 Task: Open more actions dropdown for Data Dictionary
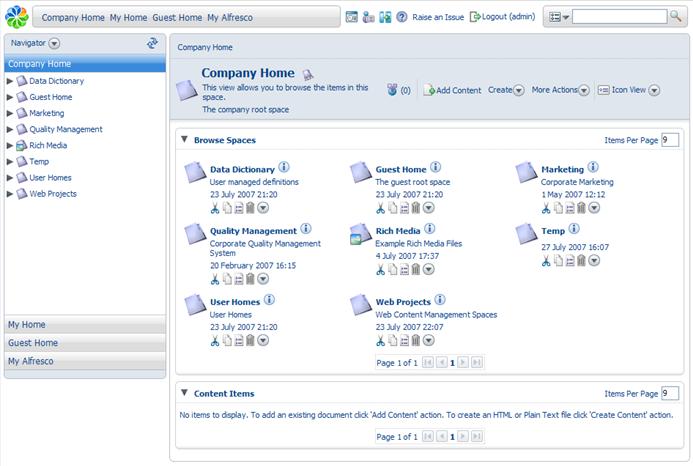263,208
